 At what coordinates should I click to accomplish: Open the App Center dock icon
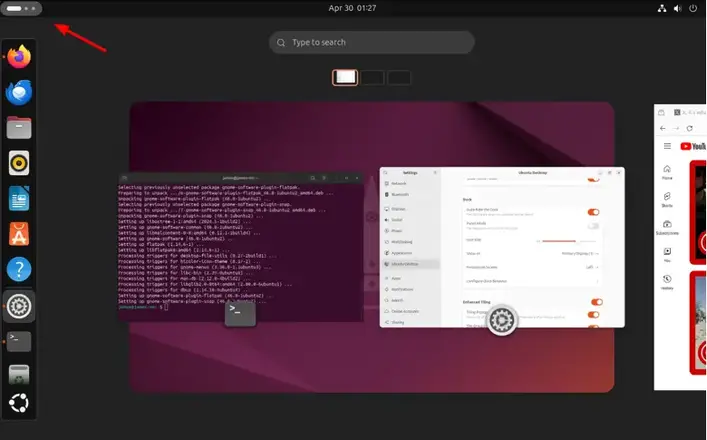[x=19, y=234]
